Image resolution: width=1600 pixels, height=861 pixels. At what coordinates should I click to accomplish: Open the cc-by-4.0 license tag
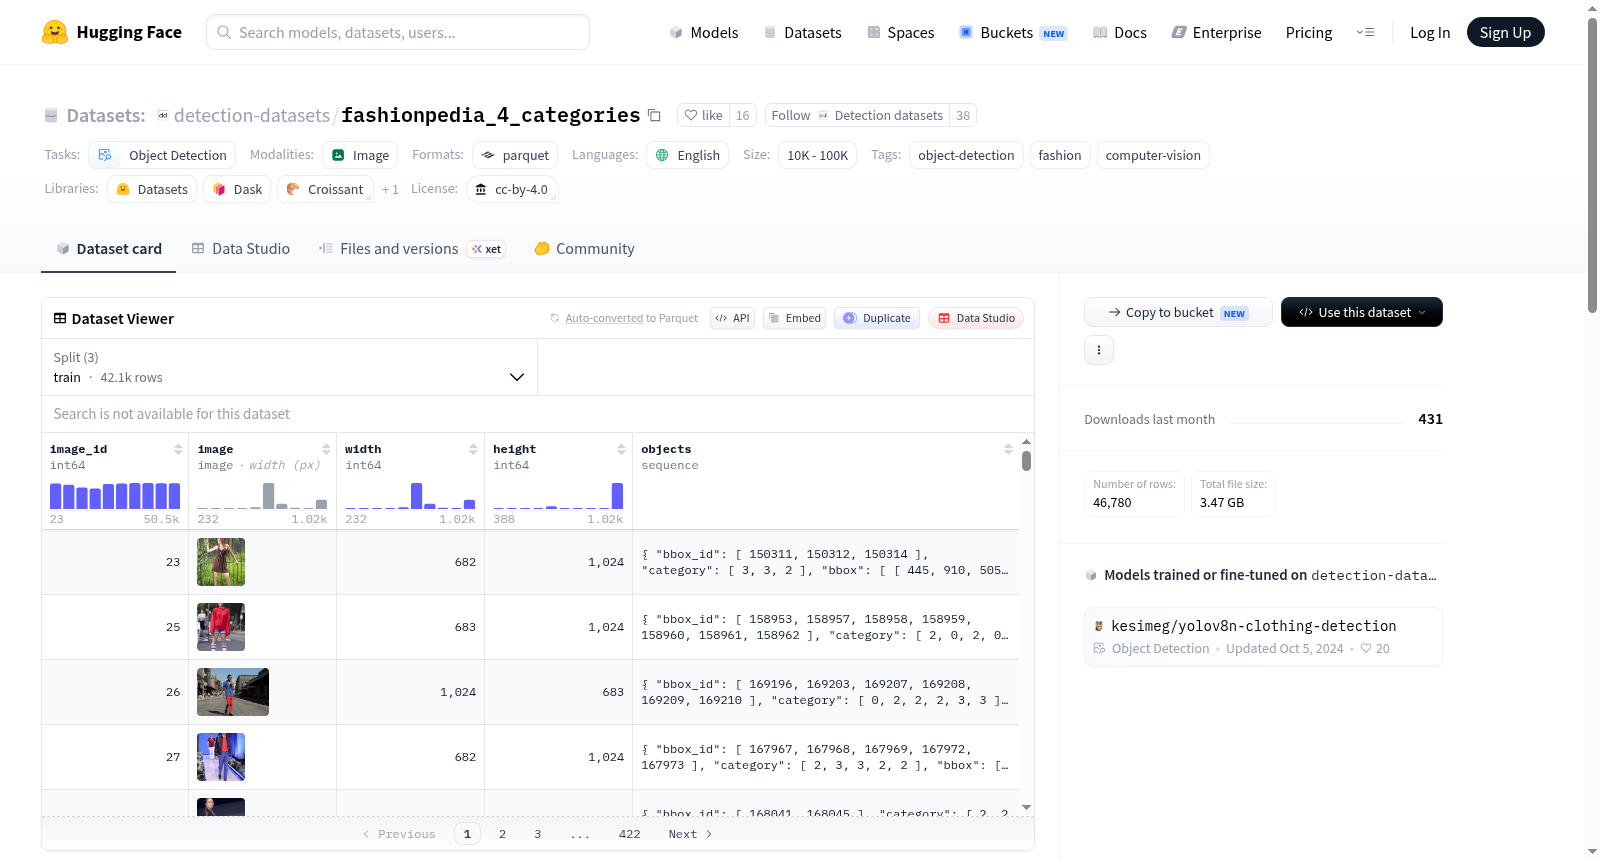click(512, 189)
